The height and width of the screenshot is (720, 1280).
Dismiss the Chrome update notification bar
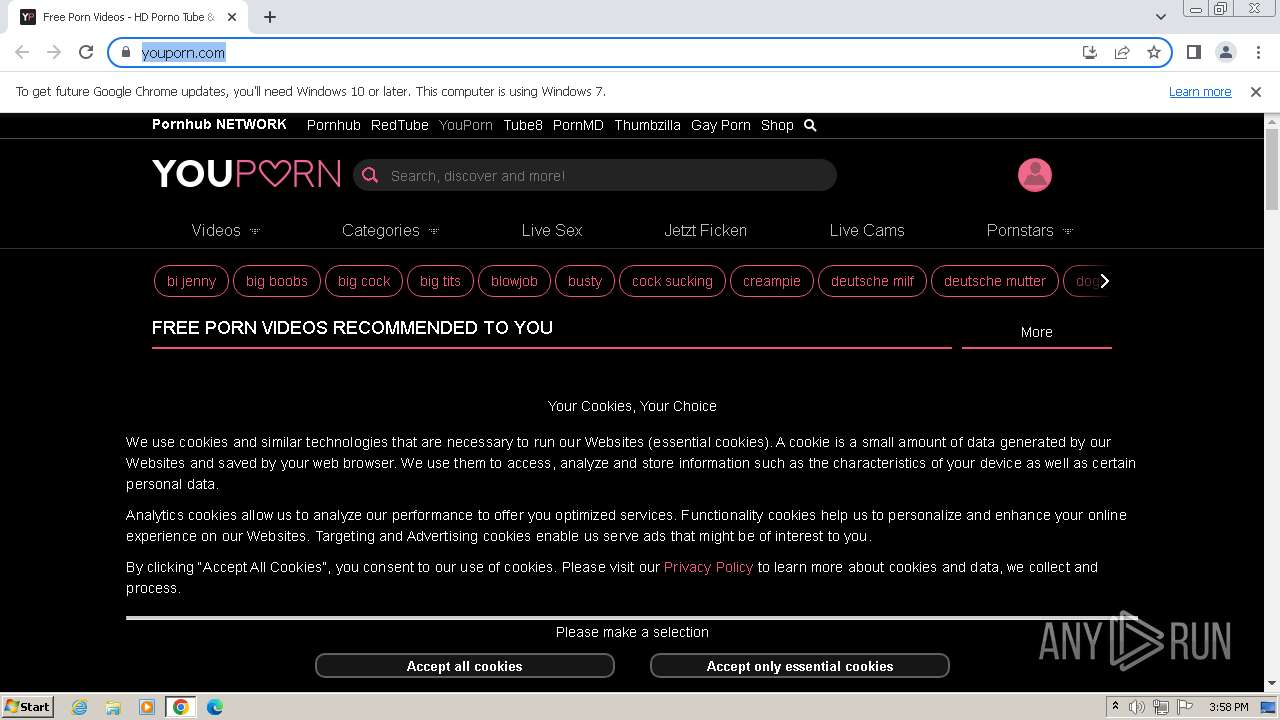pyautogui.click(x=1256, y=91)
